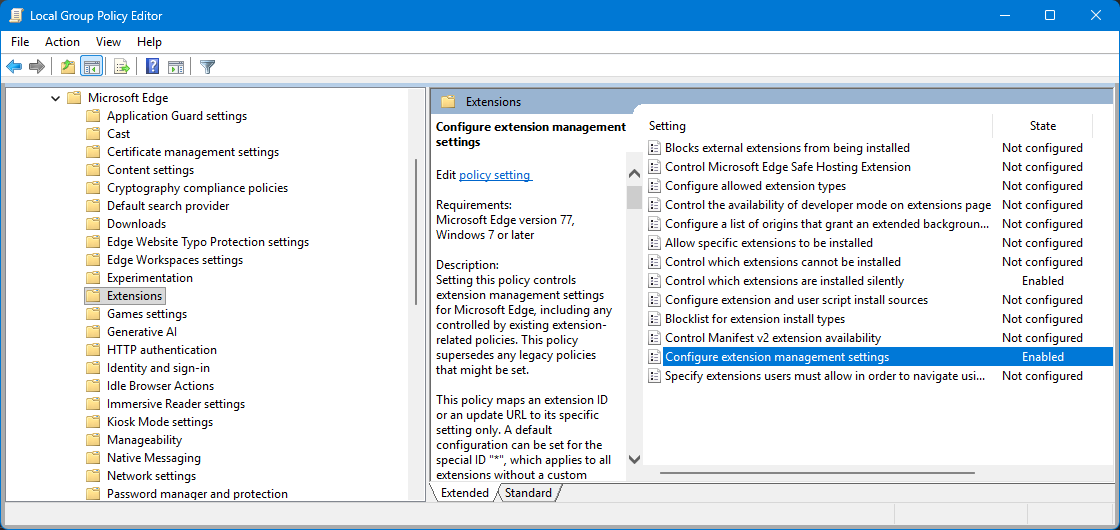Sort by the State column header
The width and height of the screenshot is (1120, 530).
coord(1042,126)
